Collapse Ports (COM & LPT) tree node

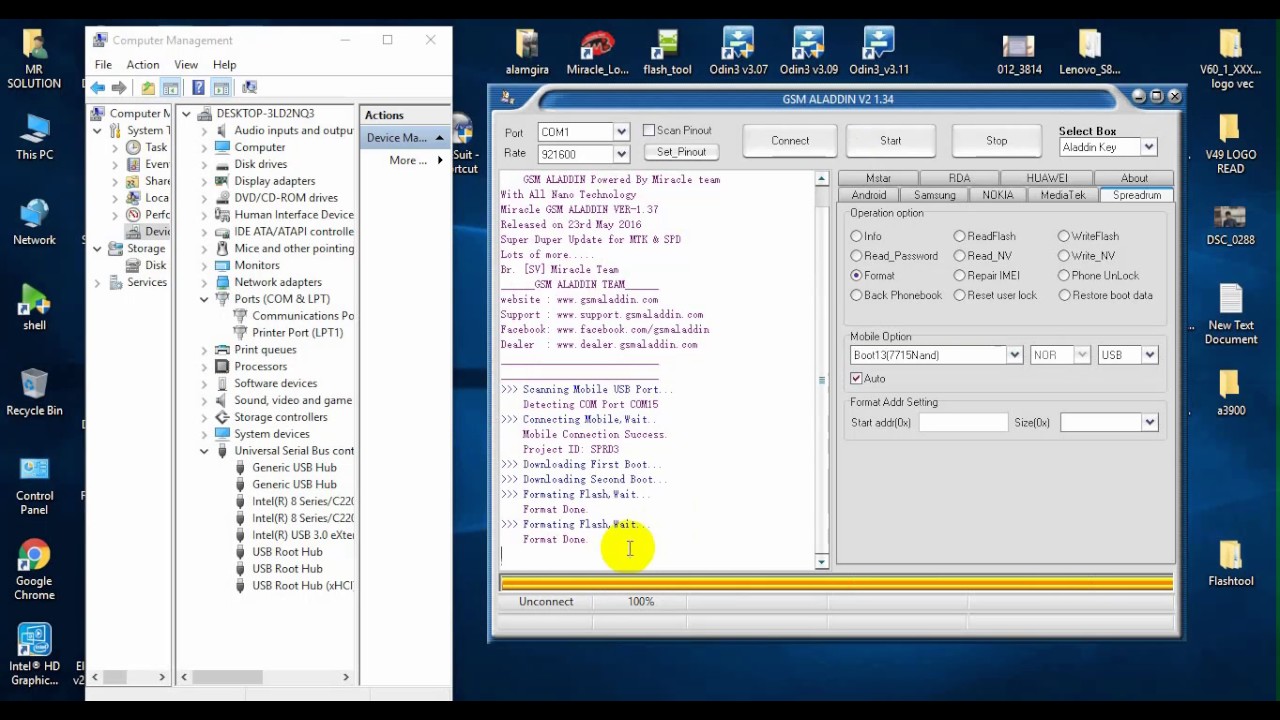pyautogui.click(x=204, y=299)
